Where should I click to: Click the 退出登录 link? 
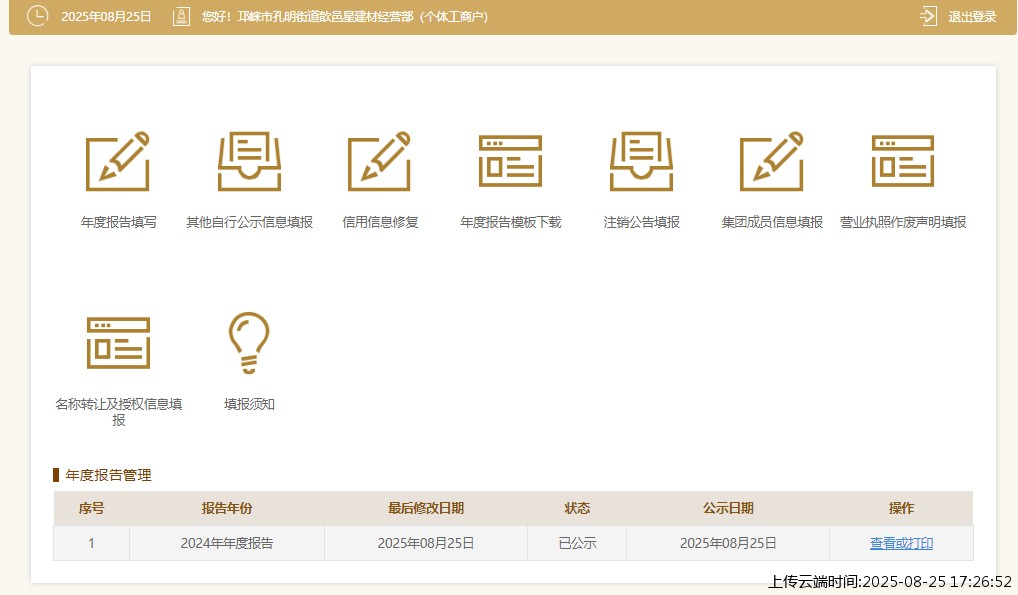tap(972, 17)
